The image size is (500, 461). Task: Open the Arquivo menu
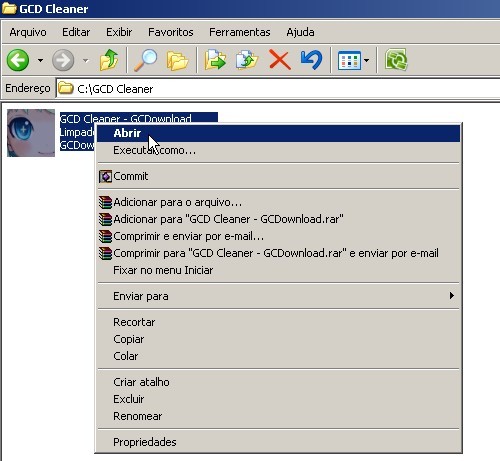[28, 32]
